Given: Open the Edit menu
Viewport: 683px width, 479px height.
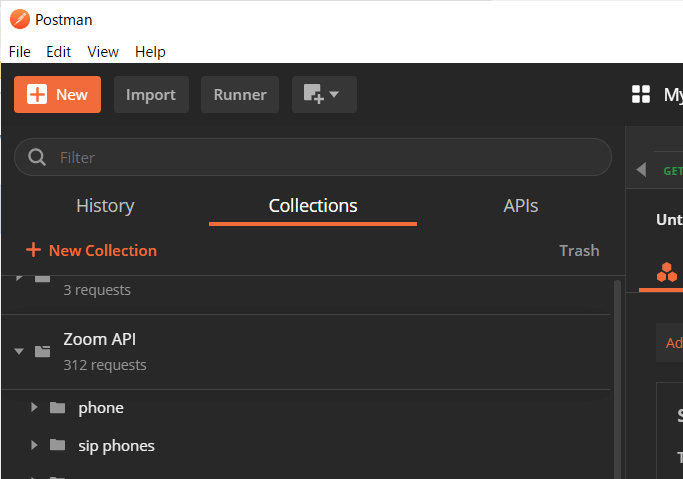Looking at the screenshot, I should click(58, 52).
